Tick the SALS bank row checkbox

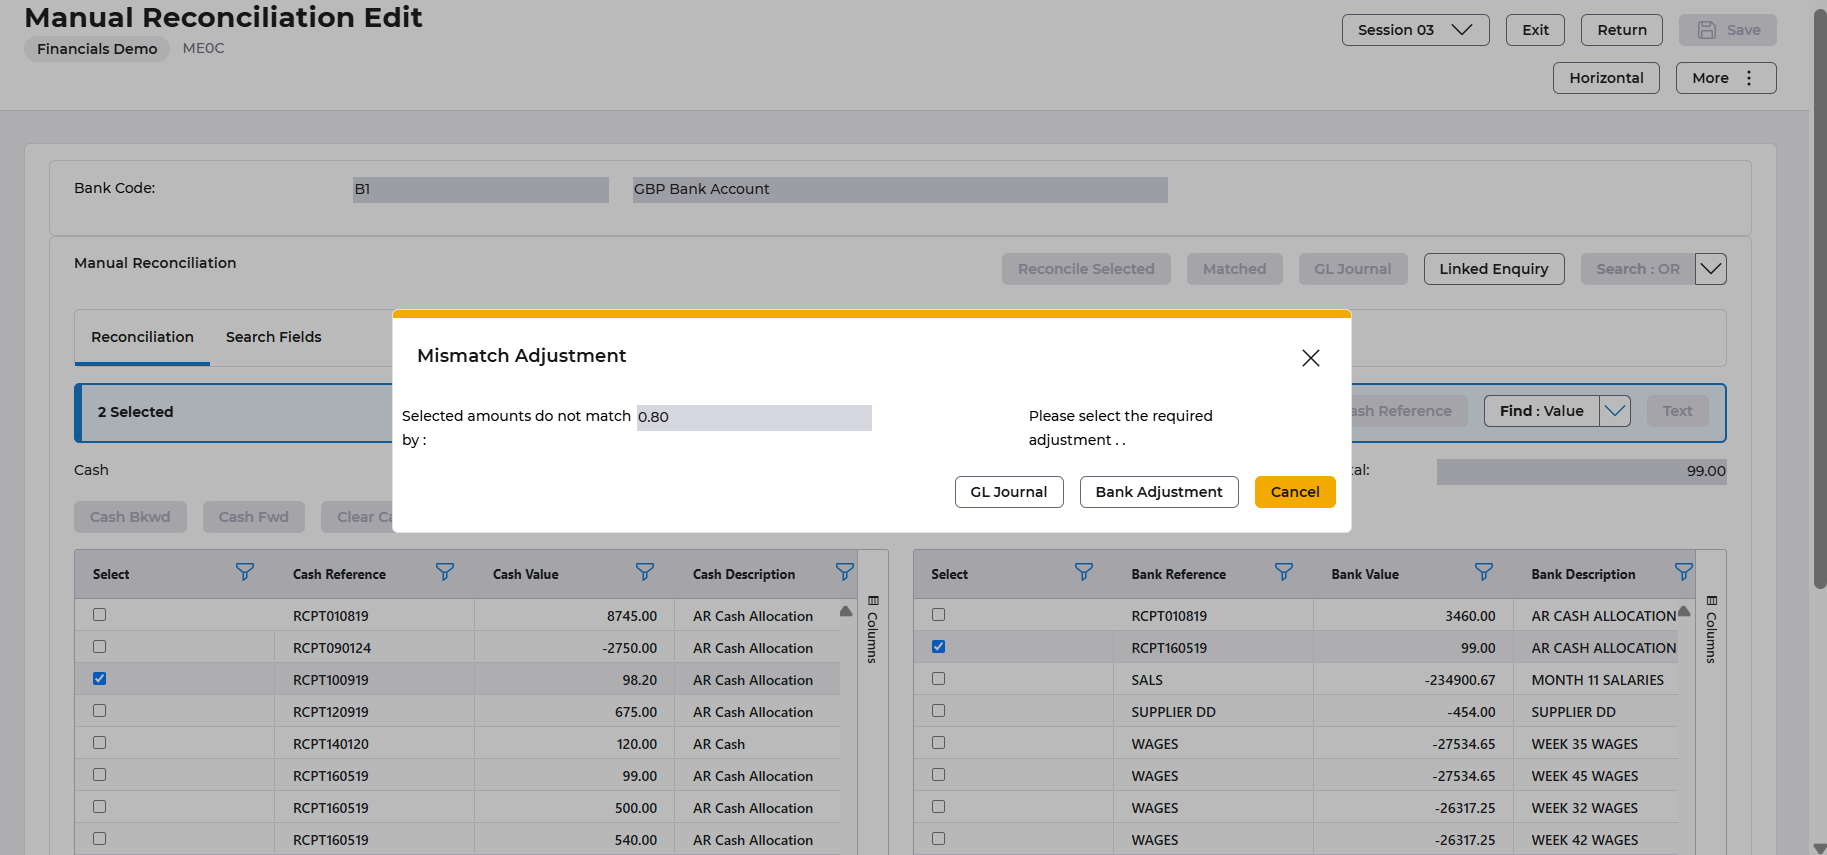point(938,679)
